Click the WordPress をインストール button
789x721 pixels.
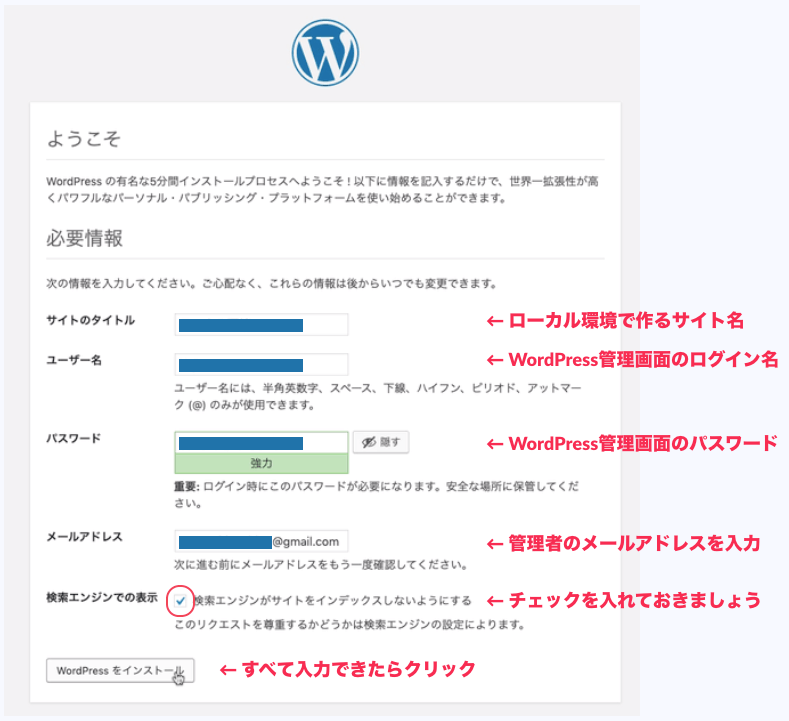pos(120,670)
